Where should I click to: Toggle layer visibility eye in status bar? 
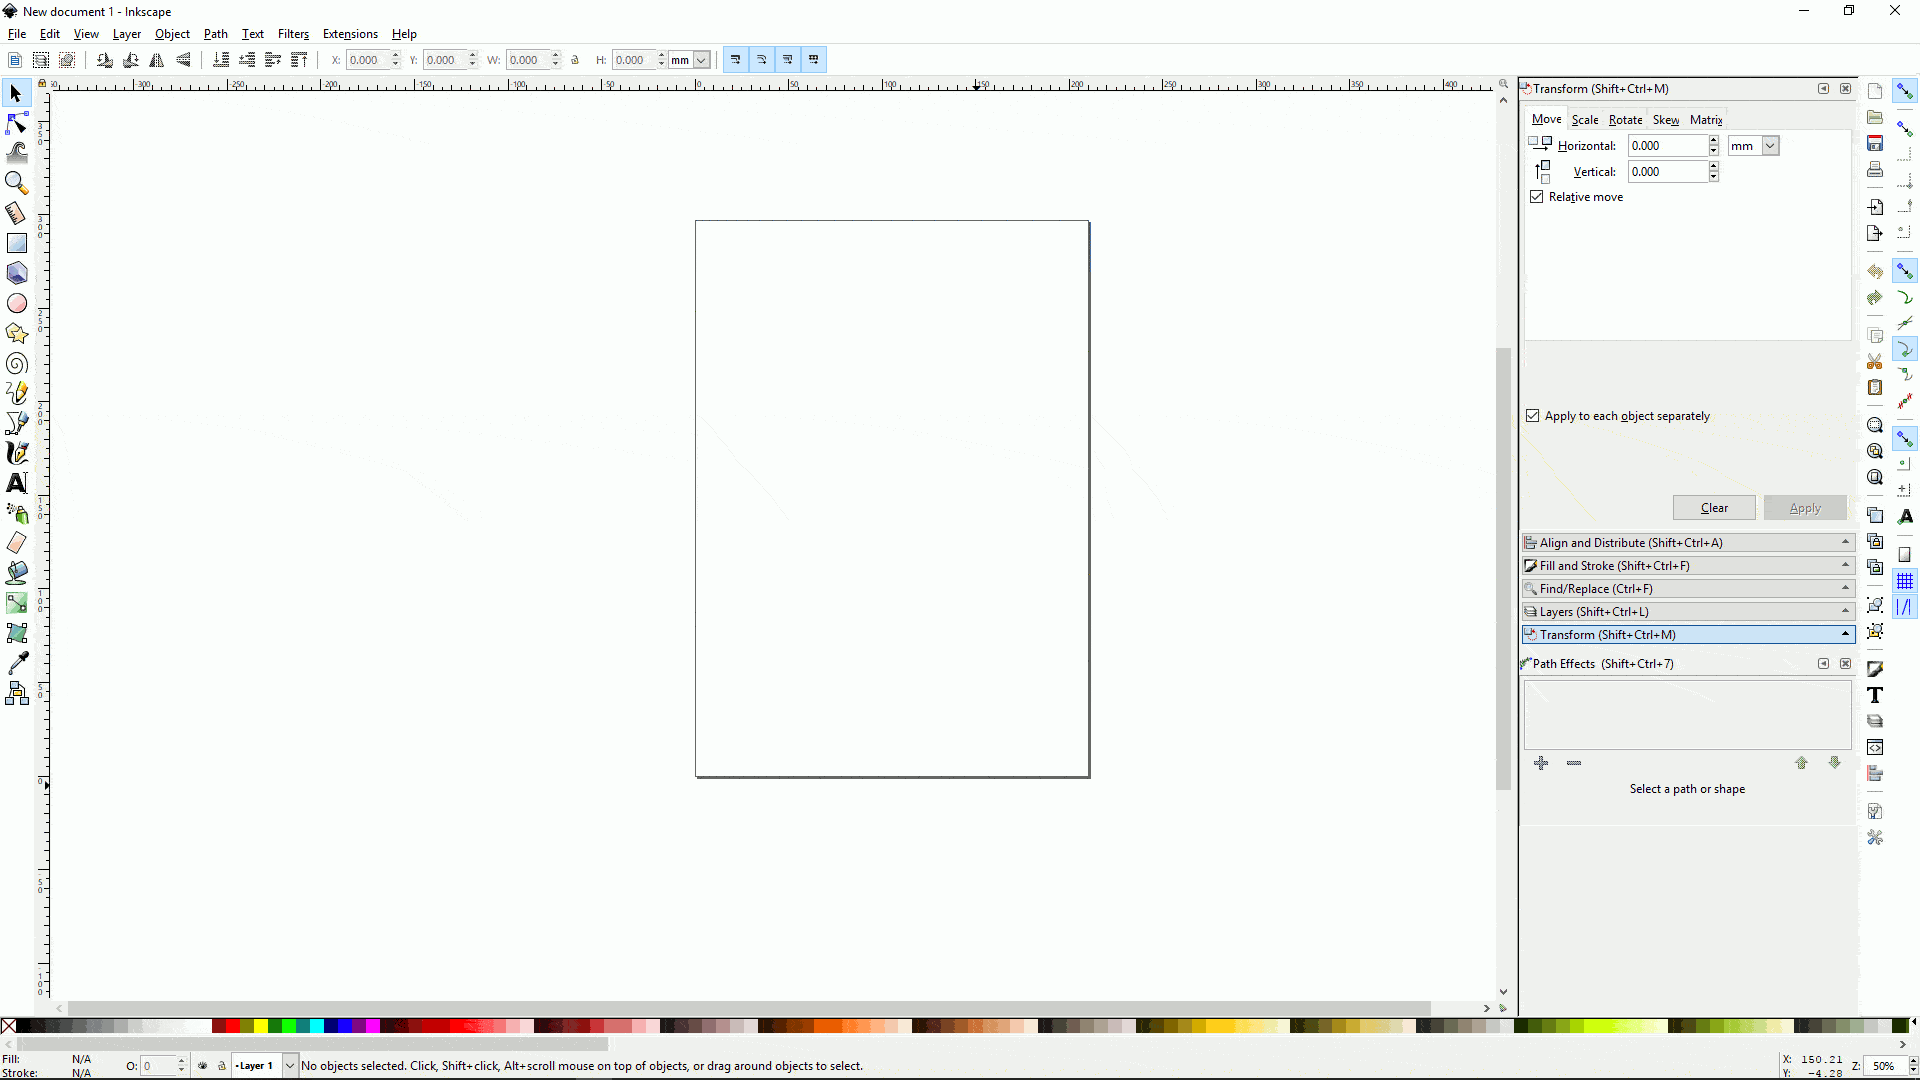pyautogui.click(x=203, y=1066)
